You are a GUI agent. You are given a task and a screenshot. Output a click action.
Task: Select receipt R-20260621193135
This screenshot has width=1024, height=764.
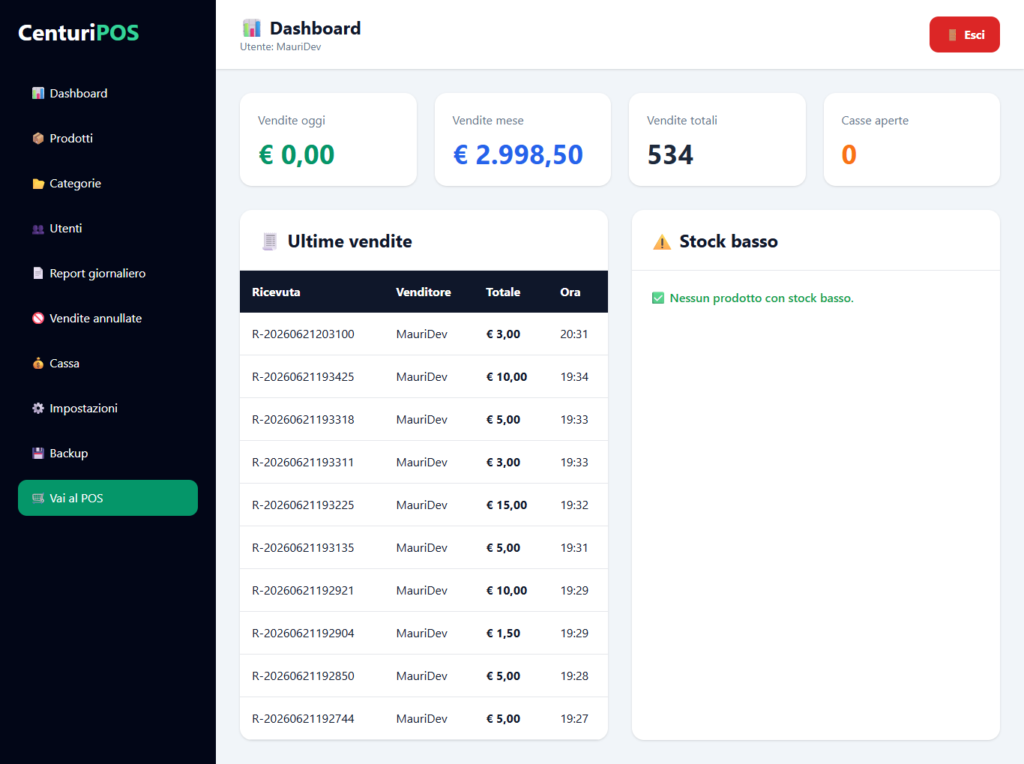coord(303,548)
